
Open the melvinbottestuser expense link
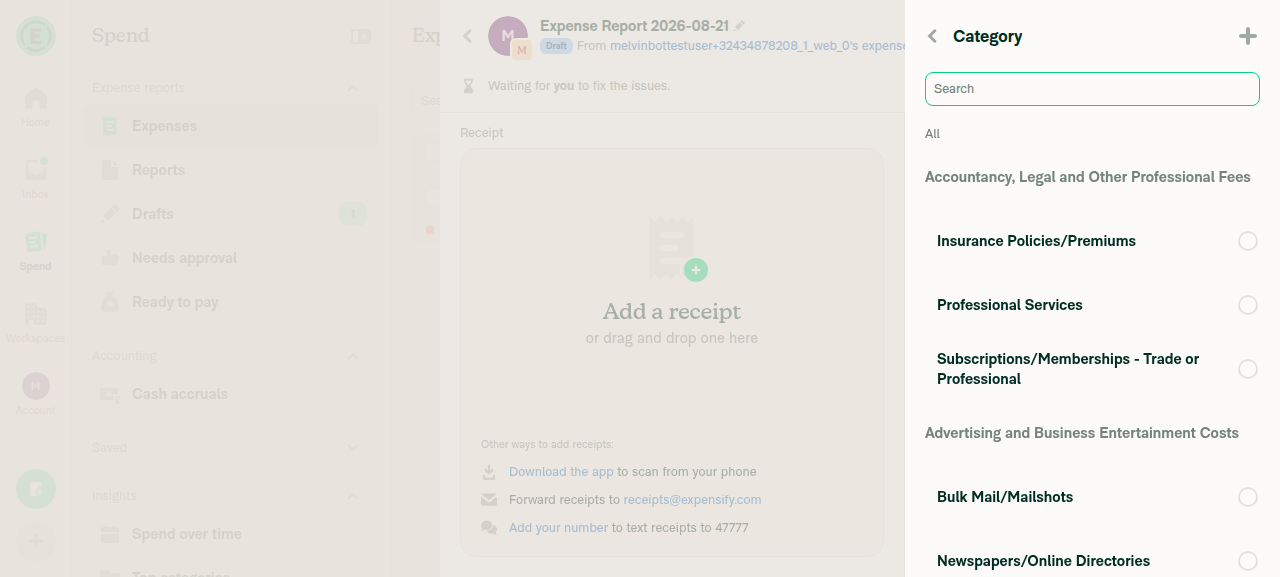(x=757, y=46)
